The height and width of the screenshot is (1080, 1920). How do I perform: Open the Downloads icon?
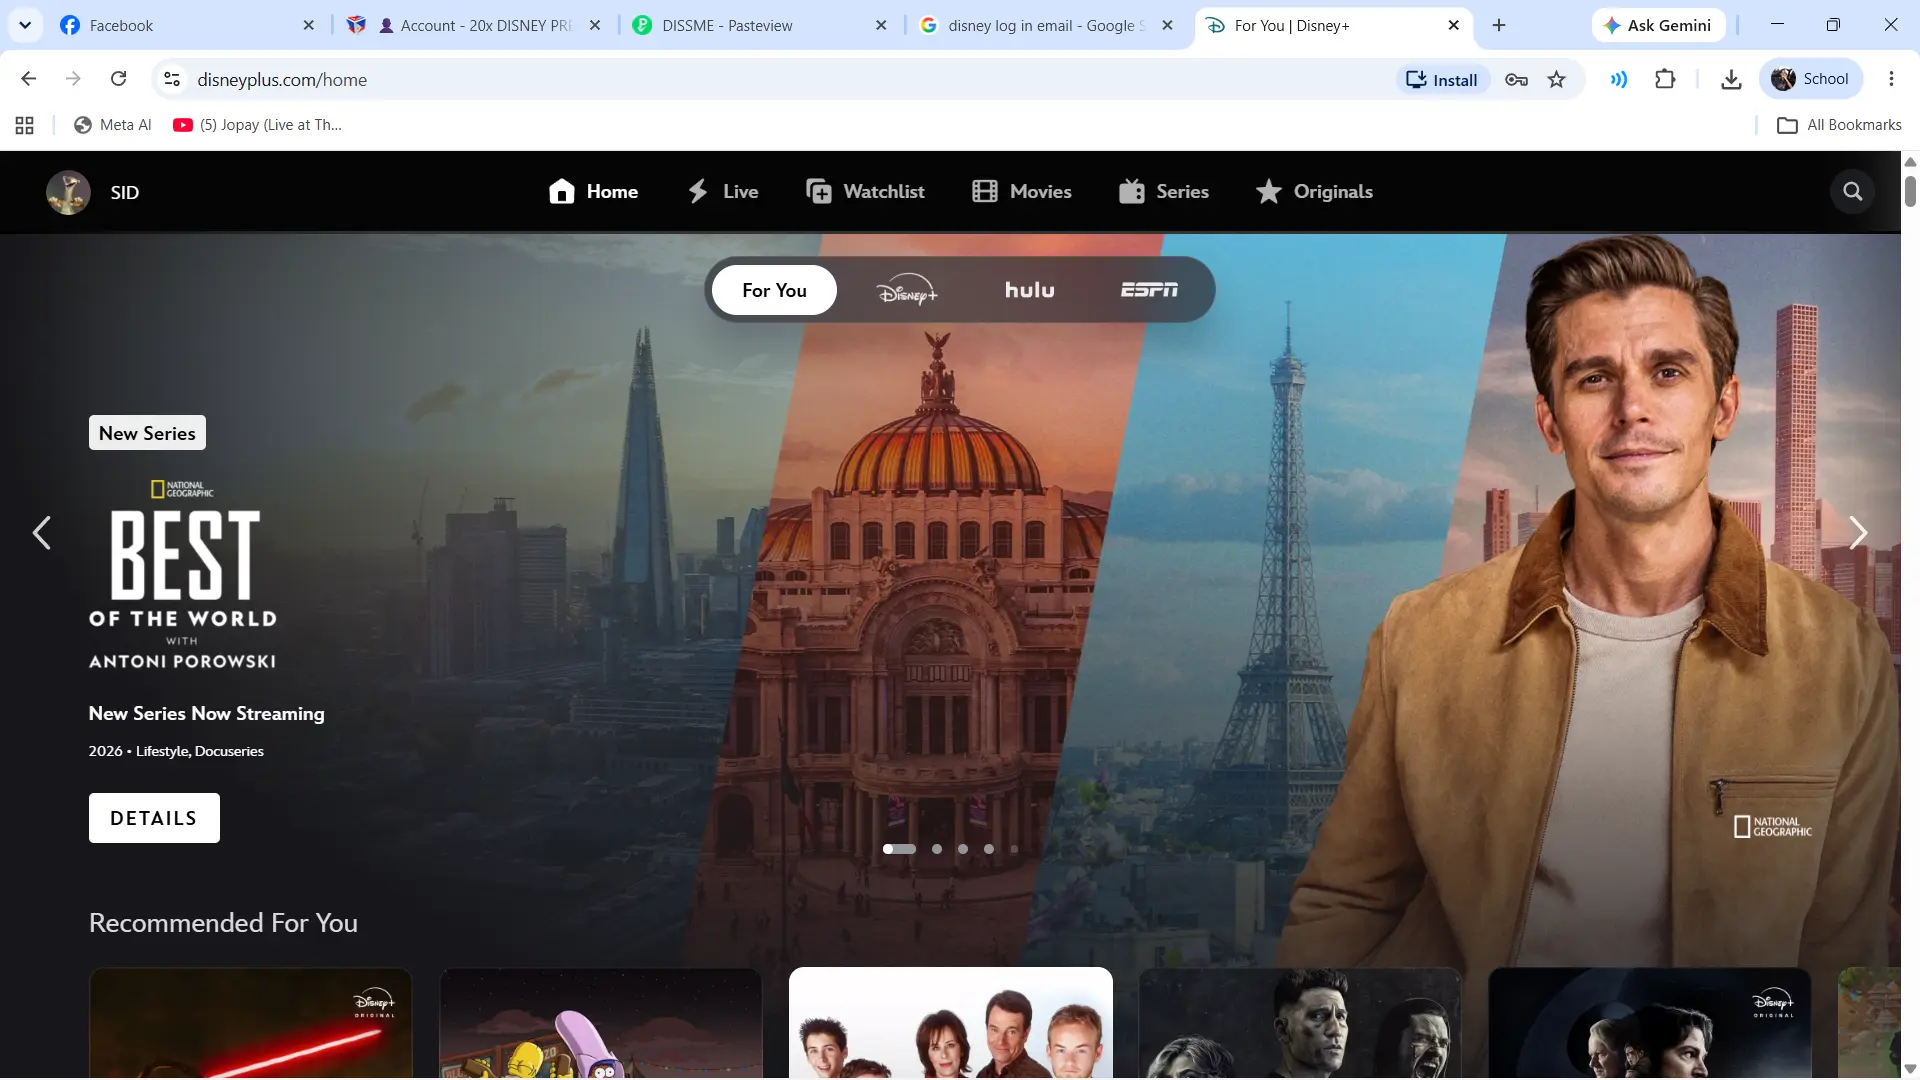click(1731, 79)
